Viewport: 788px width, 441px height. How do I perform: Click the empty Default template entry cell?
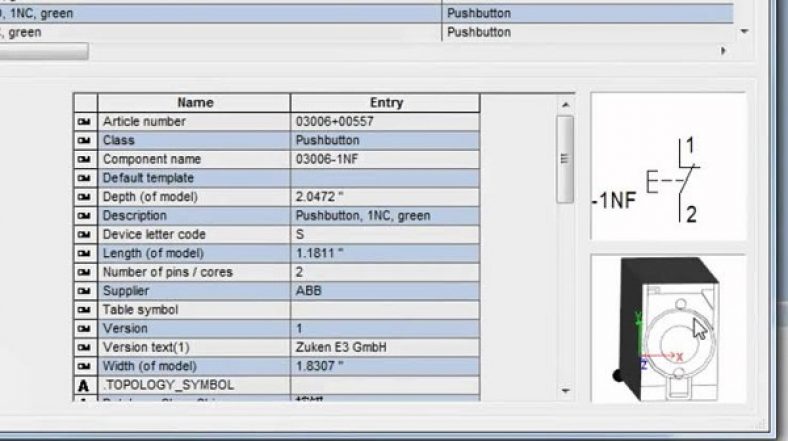(385, 178)
